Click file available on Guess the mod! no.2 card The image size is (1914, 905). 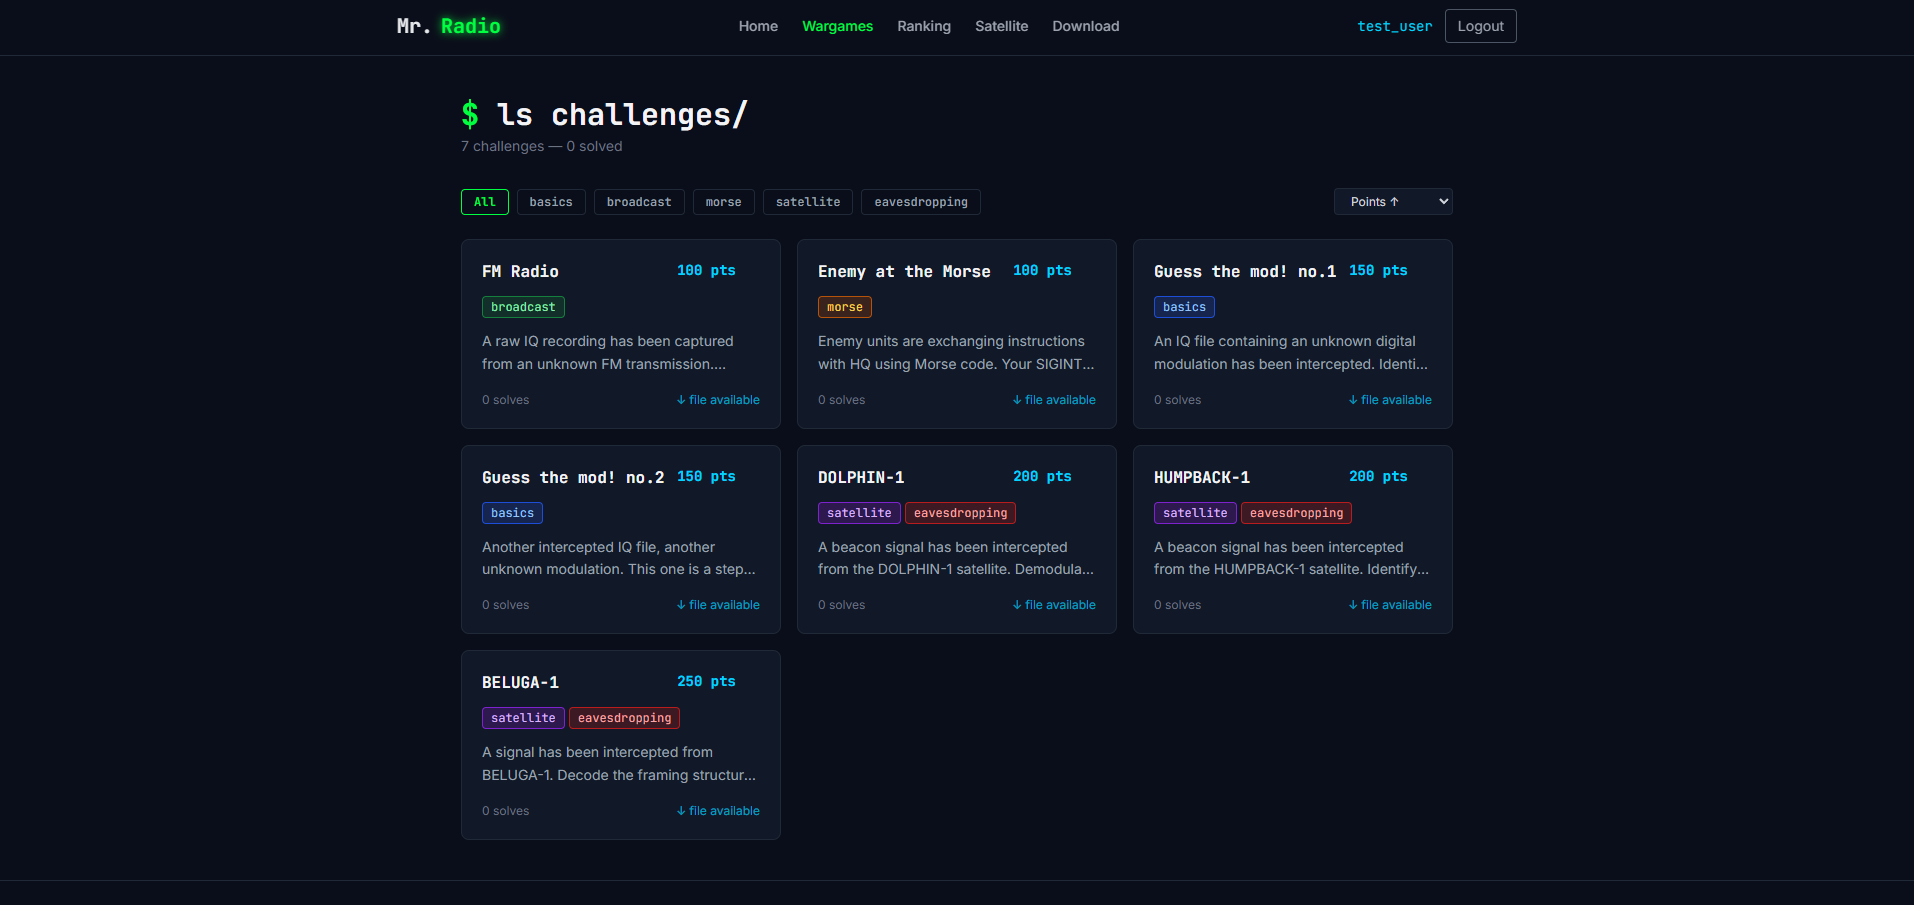[x=718, y=605]
